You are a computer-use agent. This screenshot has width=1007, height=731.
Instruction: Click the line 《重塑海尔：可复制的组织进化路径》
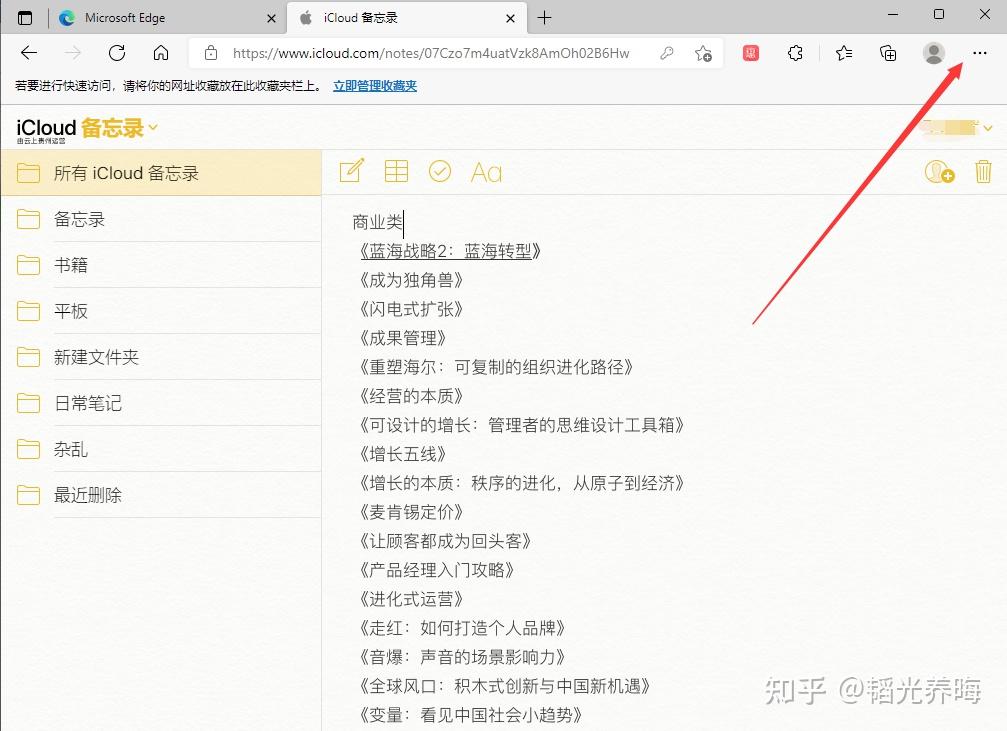tap(496, 367)
